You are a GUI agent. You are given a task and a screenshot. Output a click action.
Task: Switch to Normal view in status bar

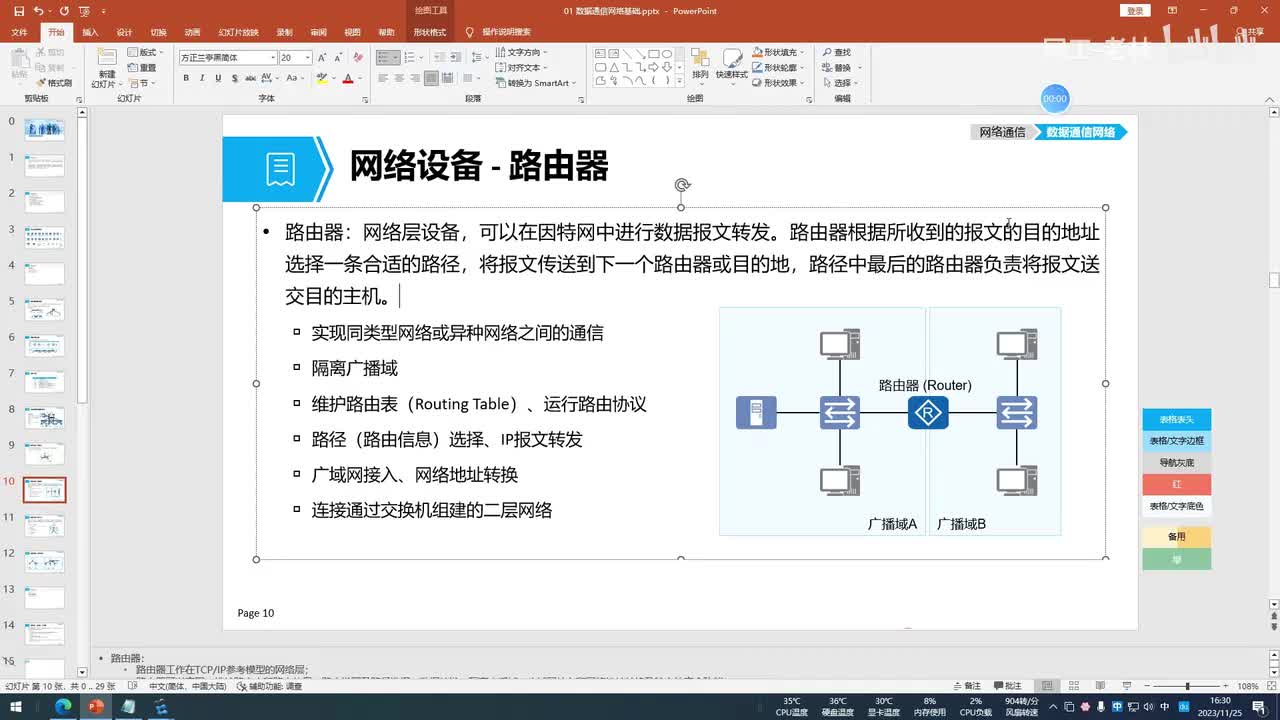pyautogui.click(x=1047, y=686)
